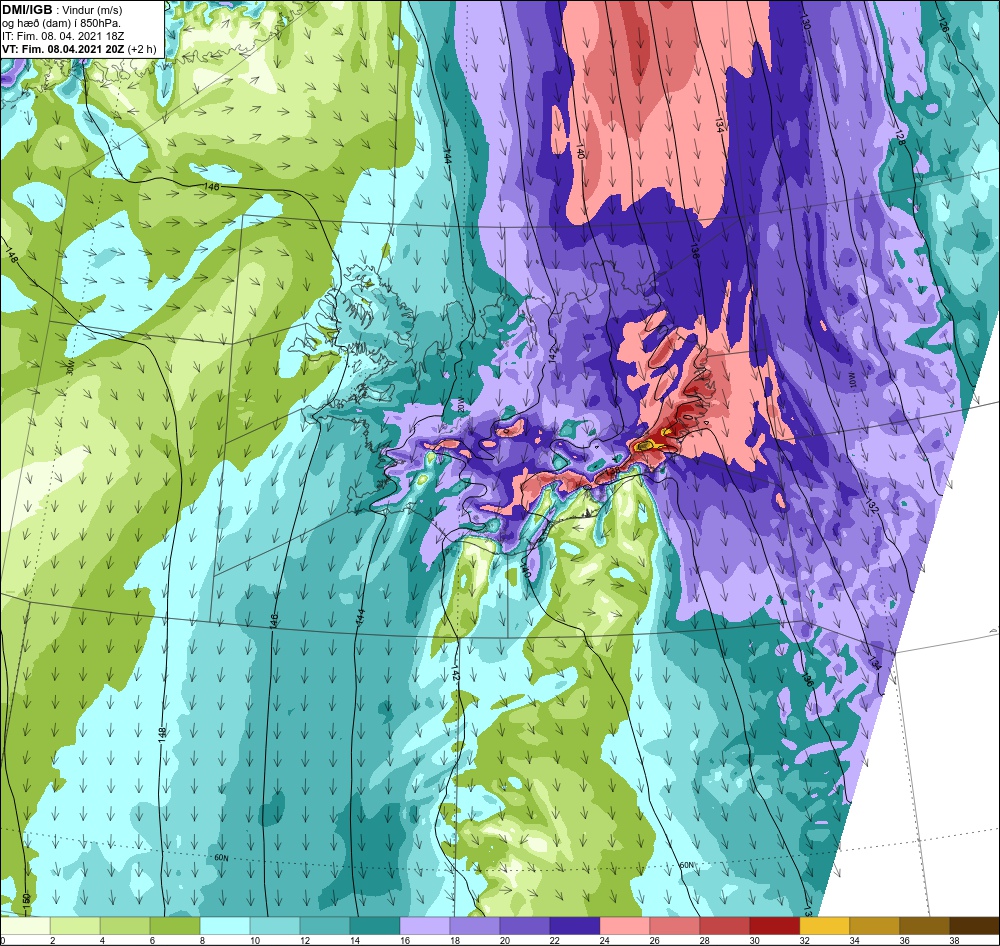Click the 36–38 m/s brown legend swatch
Viewport: 1000px width, 946px height.
[x=924, y=926]
